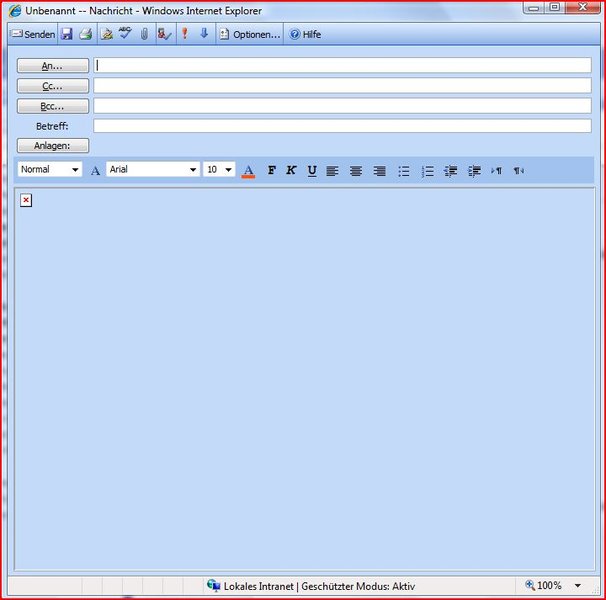
Task: Set low importance with the blue down arrow
Action: click(x=204, y=34)
